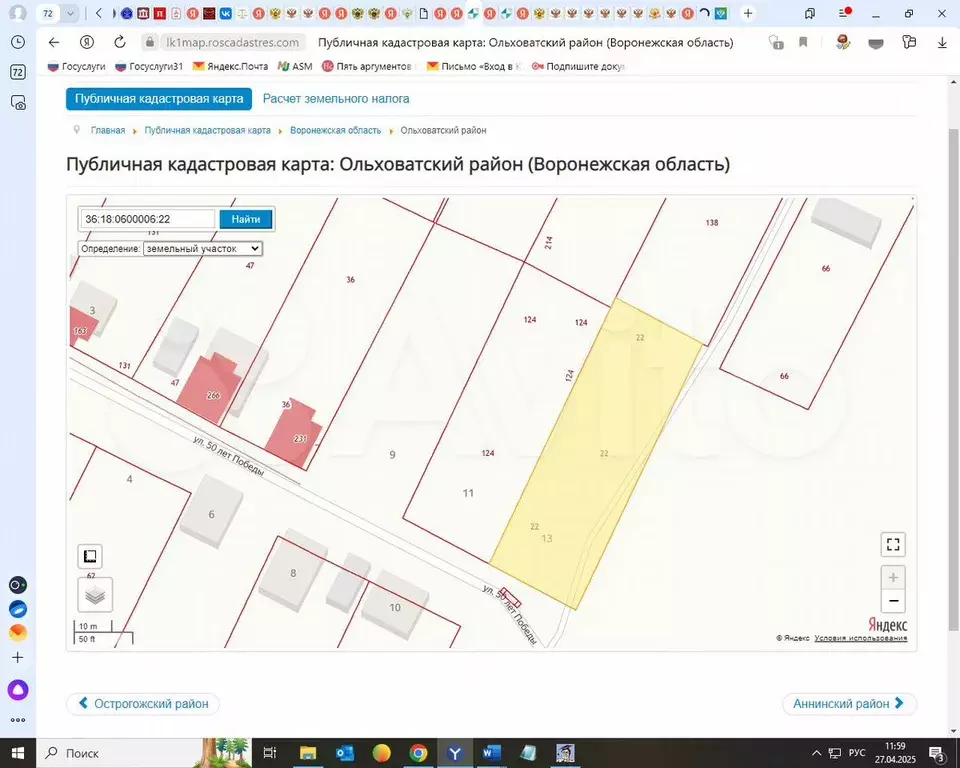Viewport: 960px width, 768px height.
Task: Open the map layers selector
Action: [x=95, y=595]
